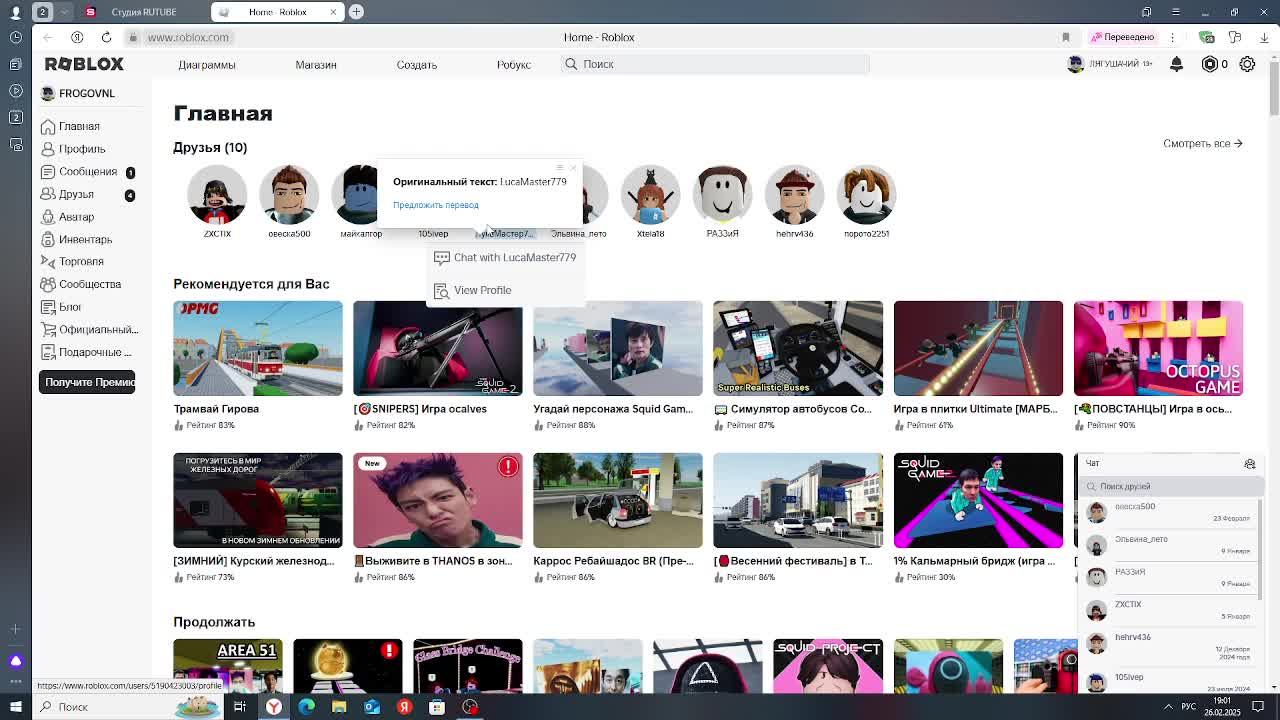Open Task View on the taskbar
1280x720 pixels.
click(x=240, y=707)
